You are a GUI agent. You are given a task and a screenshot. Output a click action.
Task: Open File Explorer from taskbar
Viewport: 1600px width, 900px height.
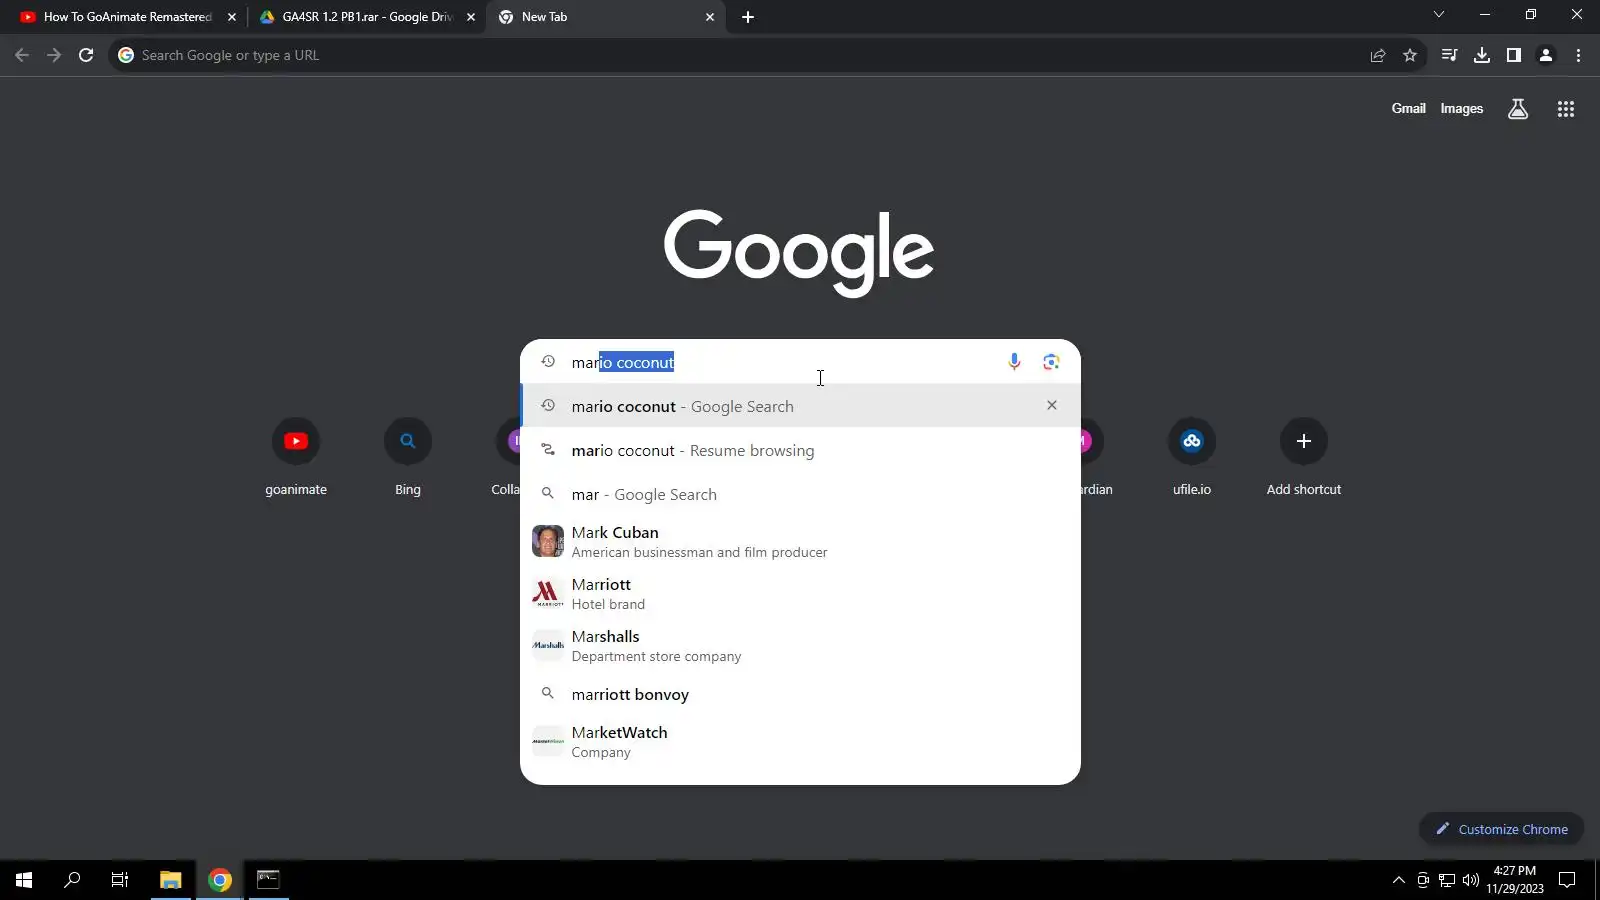(x=171, y=880)
